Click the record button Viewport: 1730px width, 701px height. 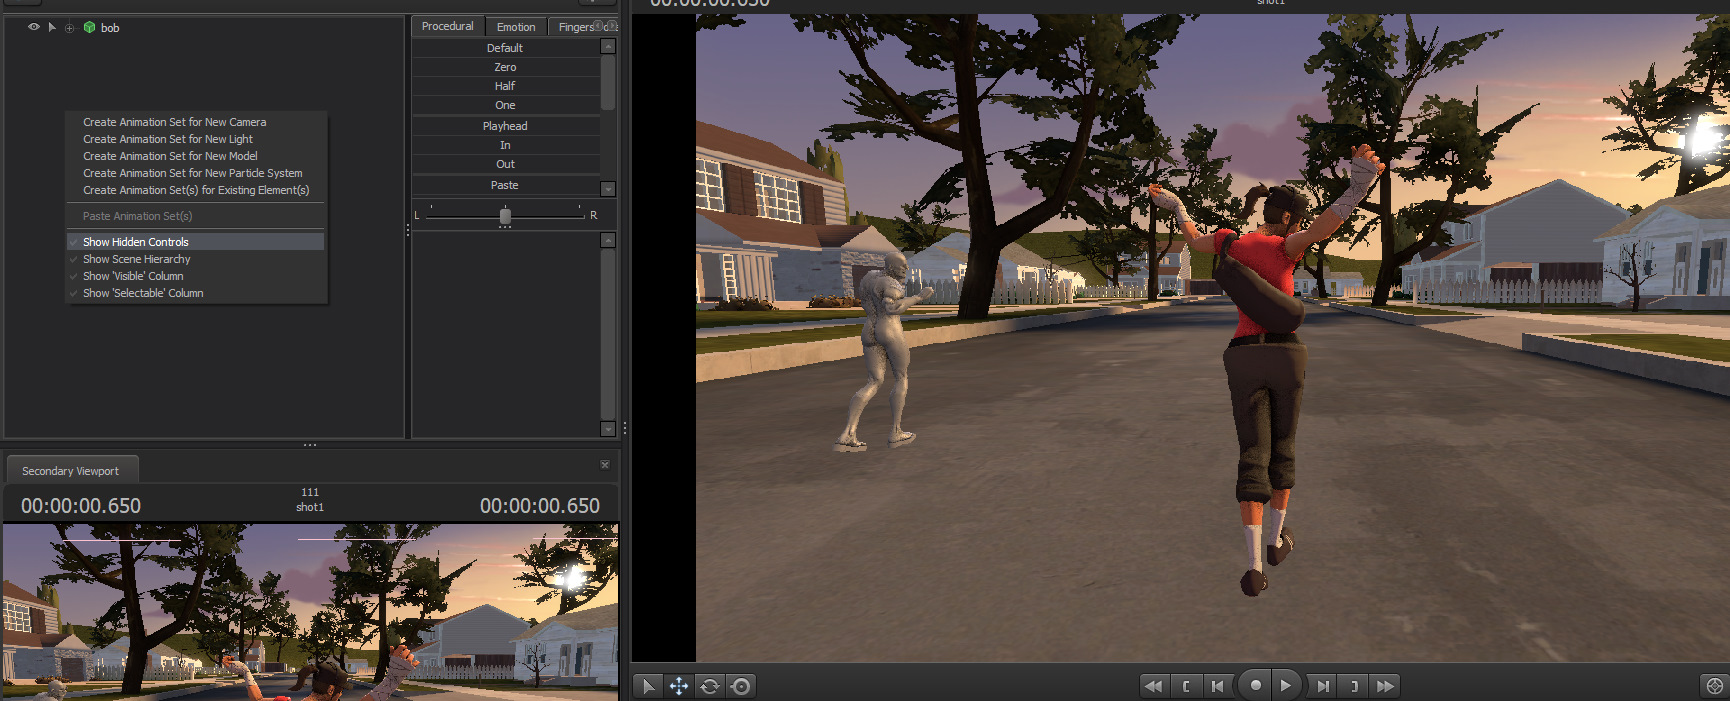coord(1255,685)
